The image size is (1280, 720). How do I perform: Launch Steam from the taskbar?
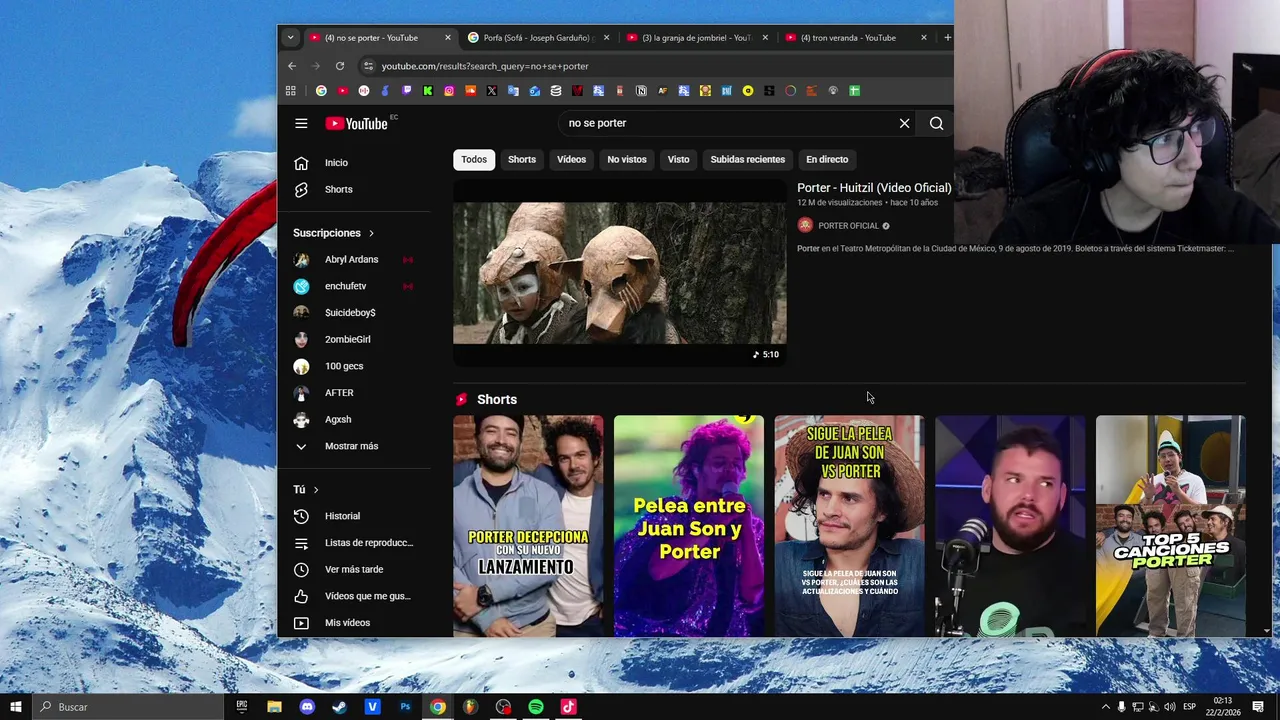point(339,707)
